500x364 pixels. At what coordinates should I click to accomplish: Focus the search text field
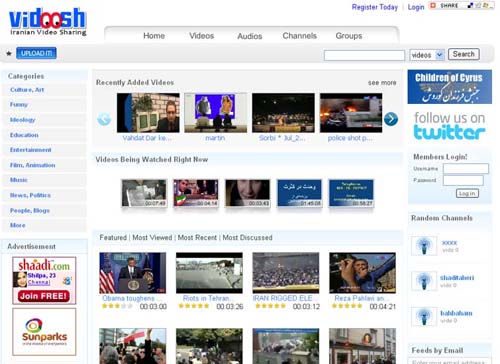(364, 55)
